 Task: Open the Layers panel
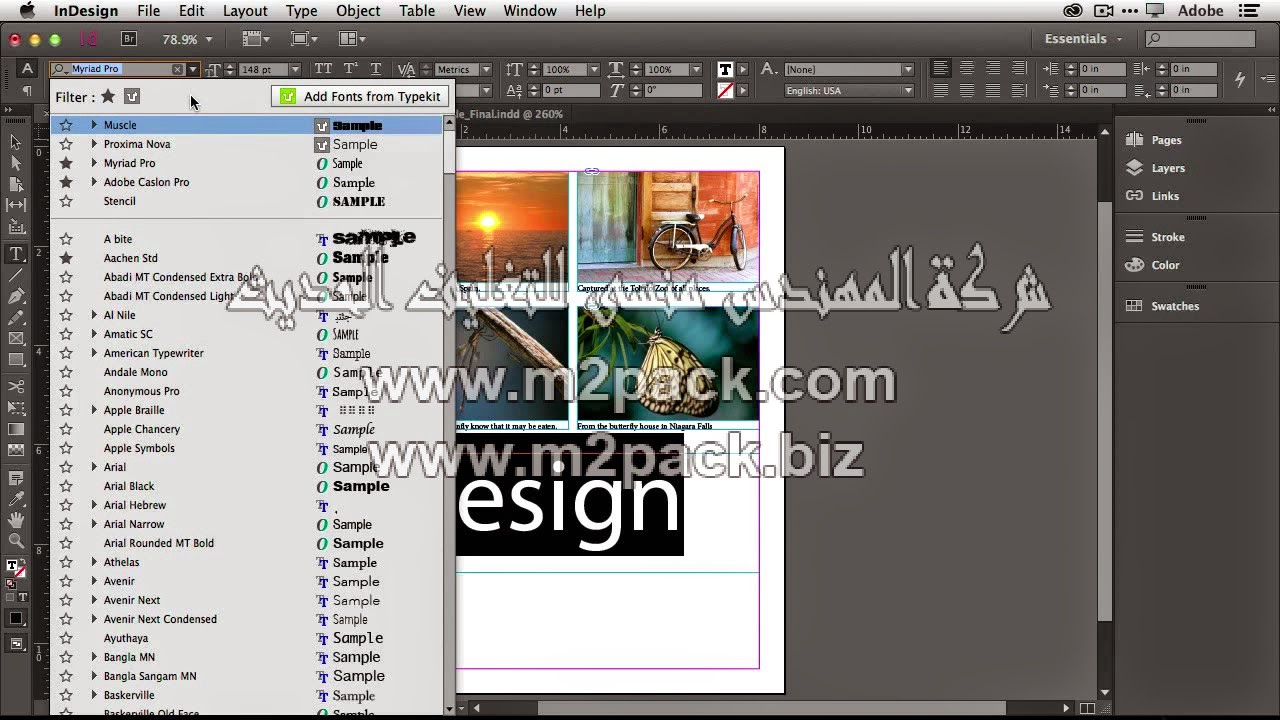coord(1168,168)
